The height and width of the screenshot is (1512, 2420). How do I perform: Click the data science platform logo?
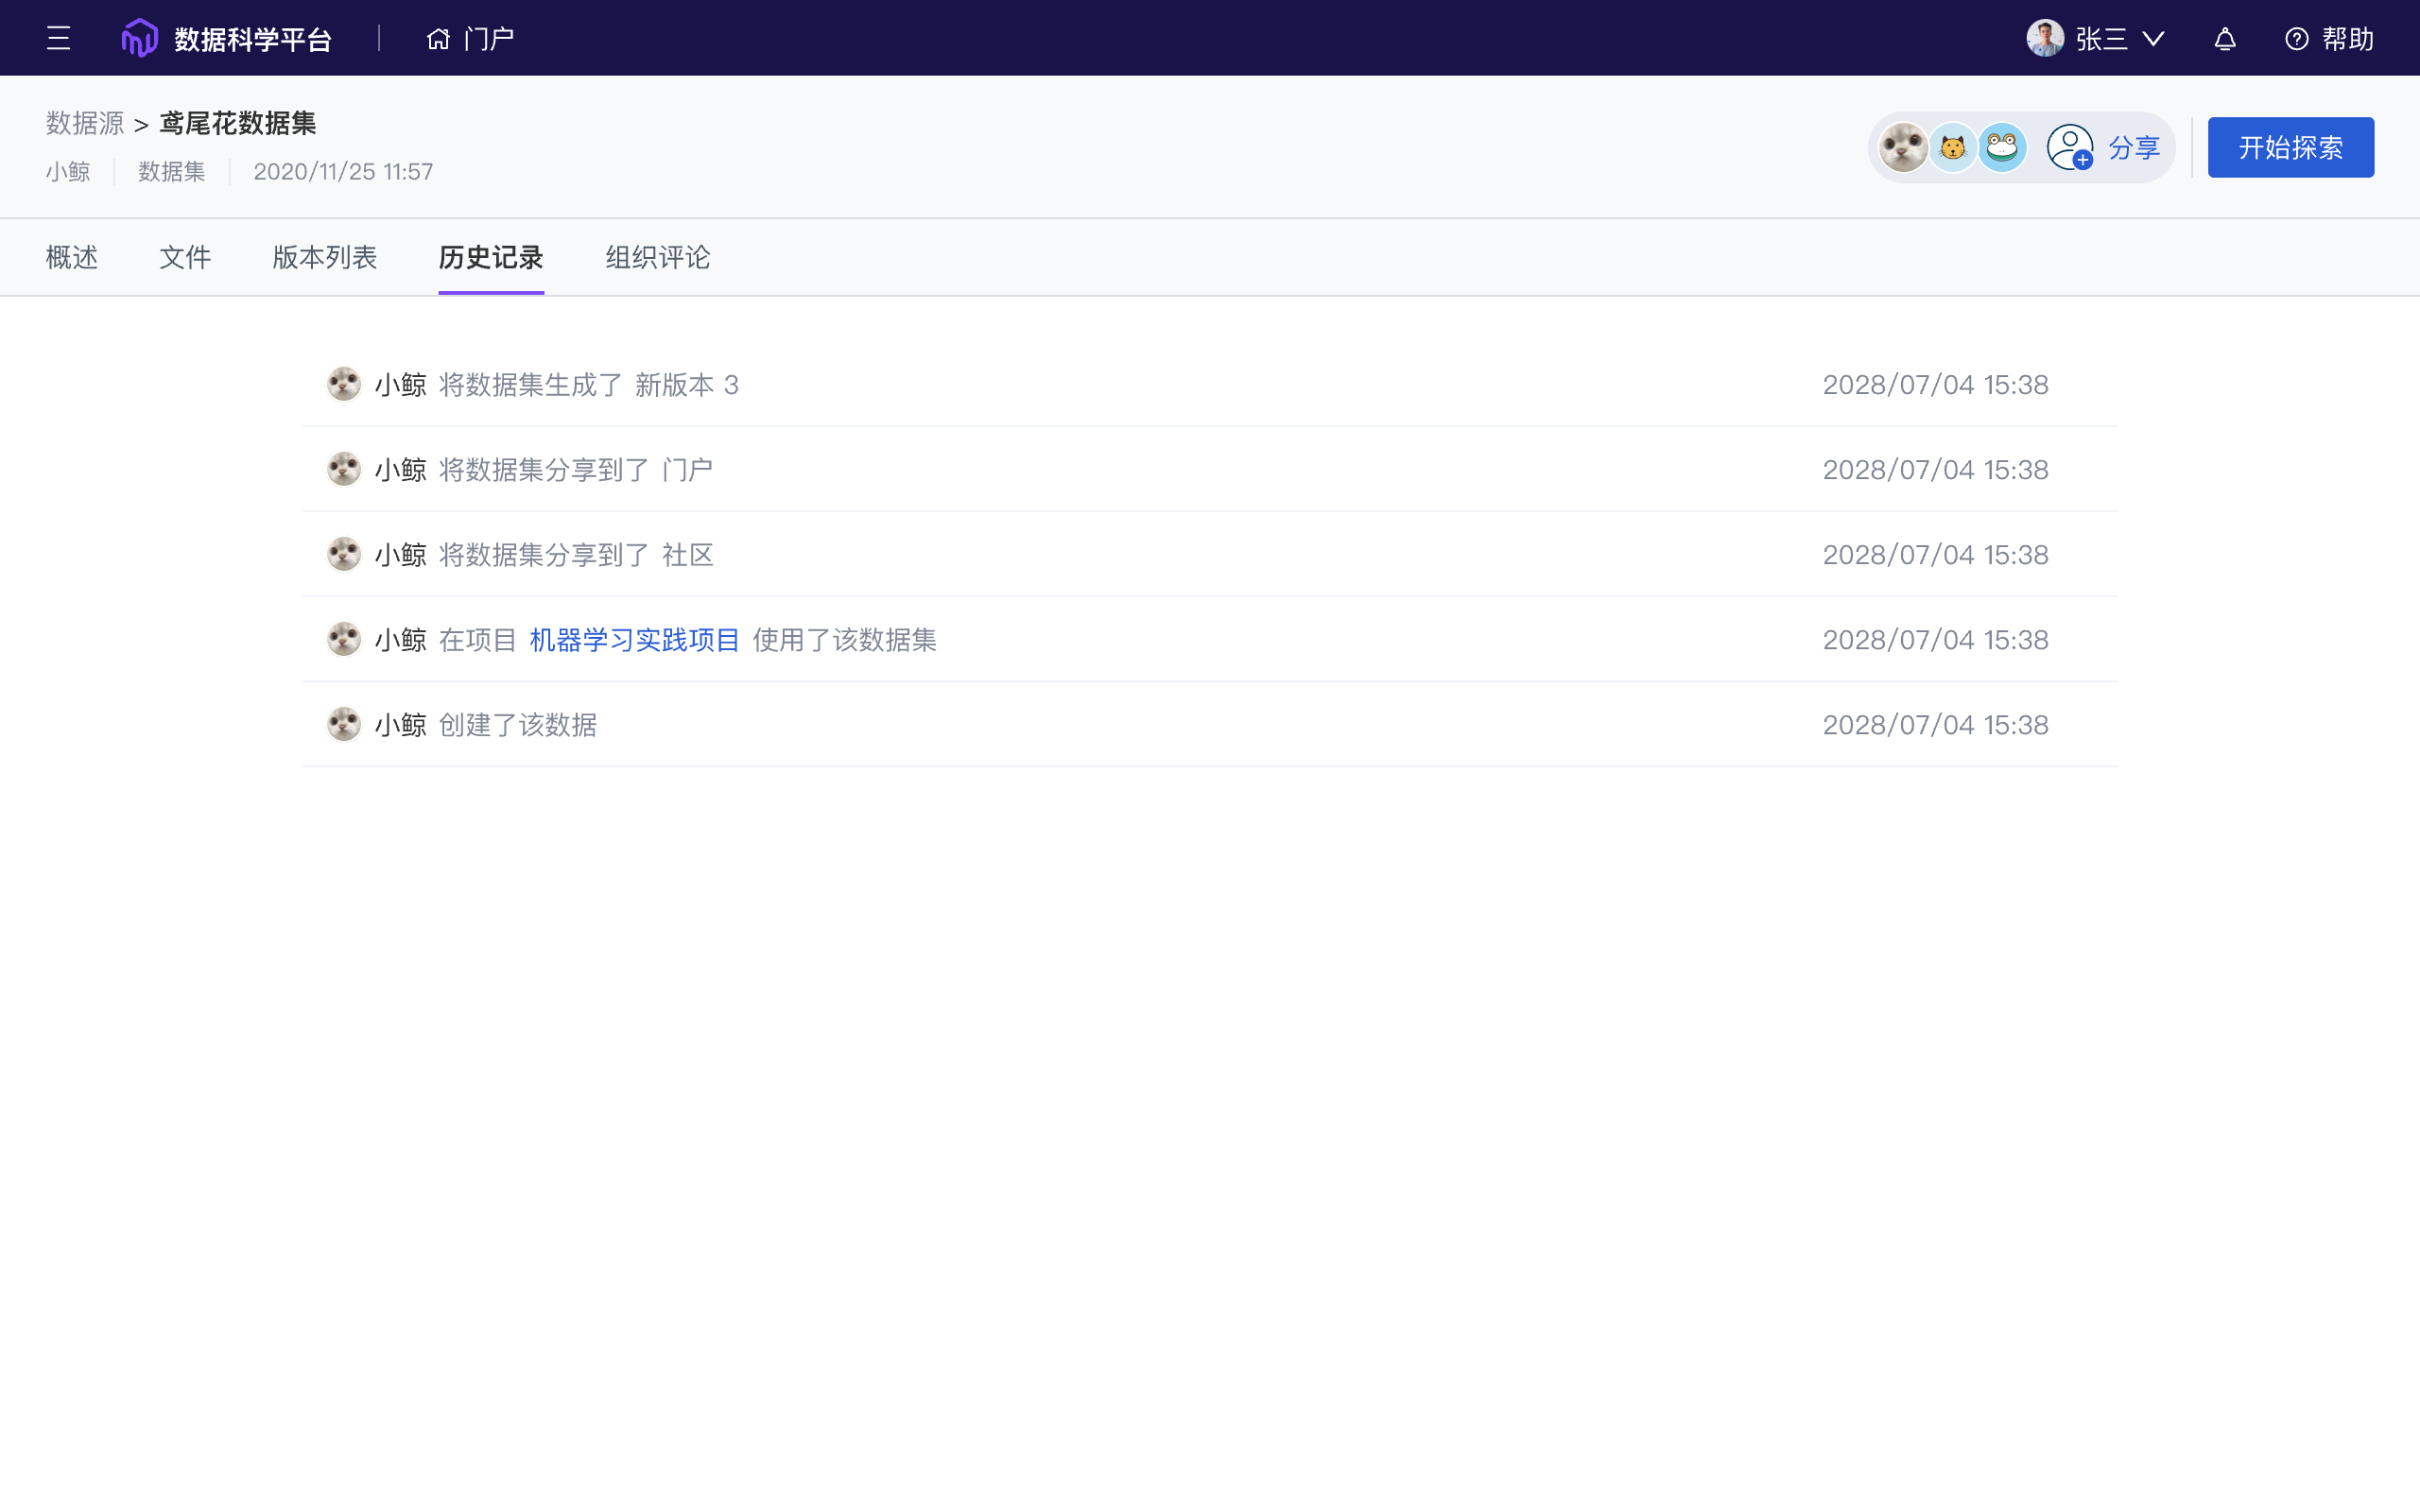(139, 38)
